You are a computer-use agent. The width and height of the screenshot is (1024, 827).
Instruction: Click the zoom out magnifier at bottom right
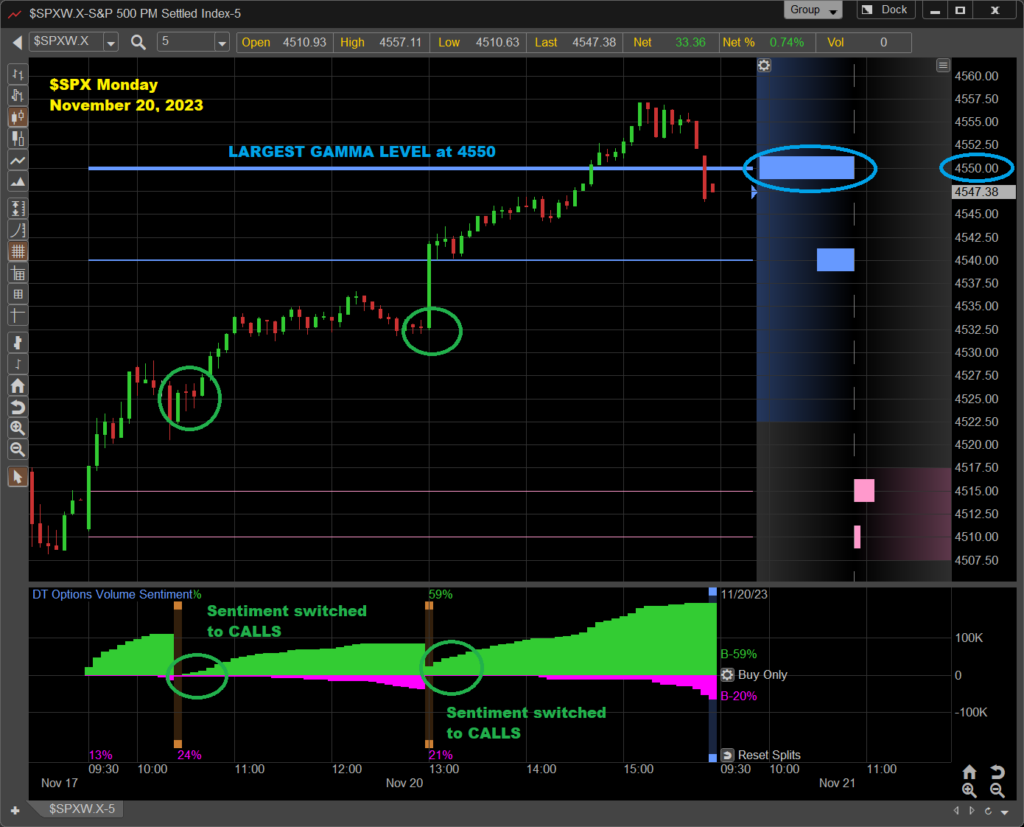pyautogui.click(x=996, y=789)
